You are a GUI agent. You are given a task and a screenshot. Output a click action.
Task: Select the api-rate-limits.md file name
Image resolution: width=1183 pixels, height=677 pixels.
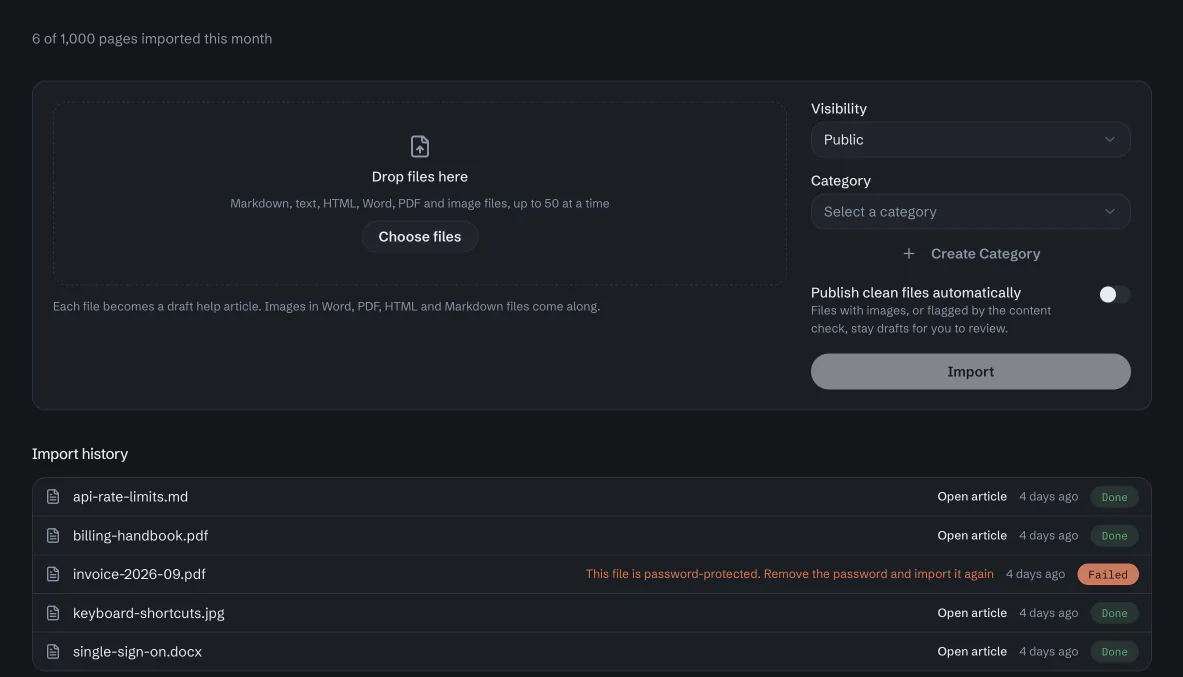coord(131,497)
